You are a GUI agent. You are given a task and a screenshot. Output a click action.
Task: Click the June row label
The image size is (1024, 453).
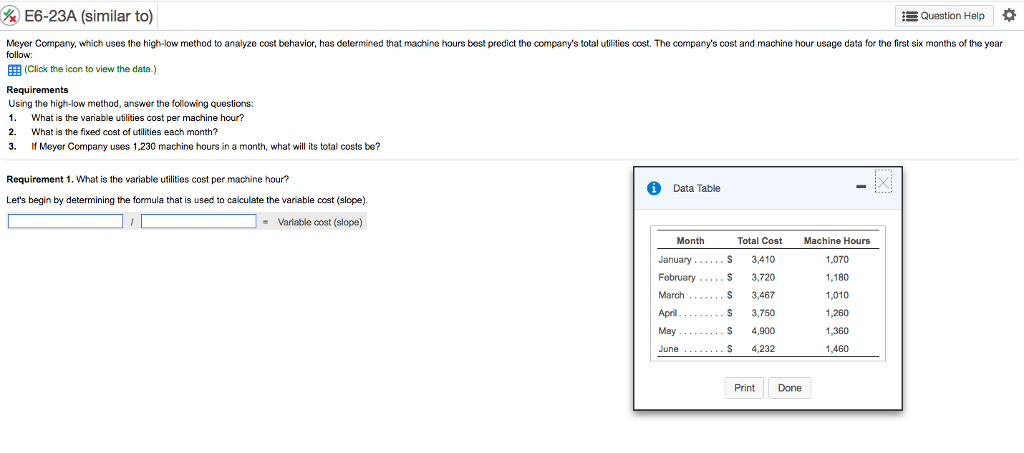coord(669,349)
